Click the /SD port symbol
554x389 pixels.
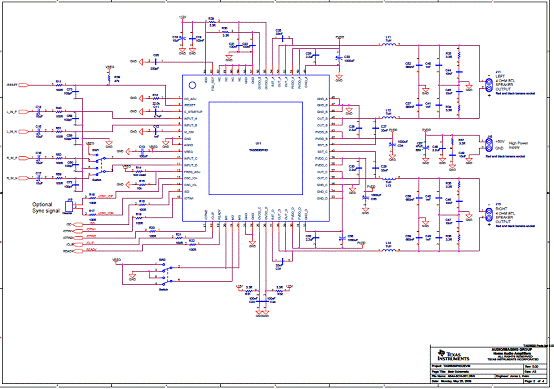tap(78, 224)
